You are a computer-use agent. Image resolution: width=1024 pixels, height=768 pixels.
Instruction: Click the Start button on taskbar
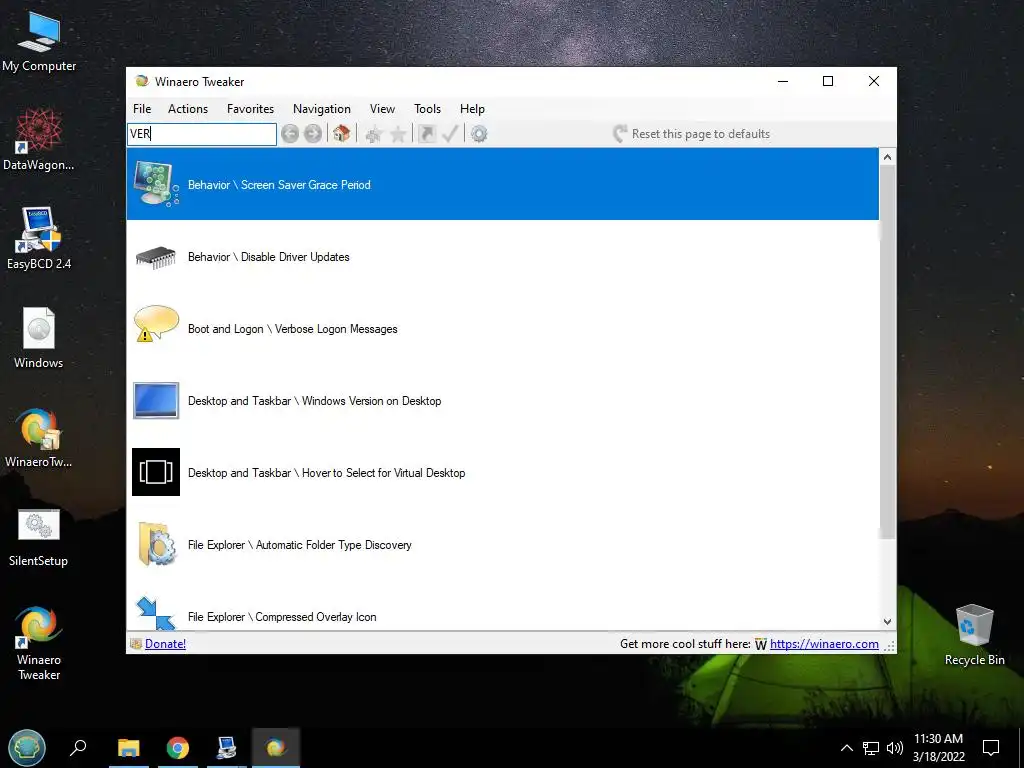(27, 747)
